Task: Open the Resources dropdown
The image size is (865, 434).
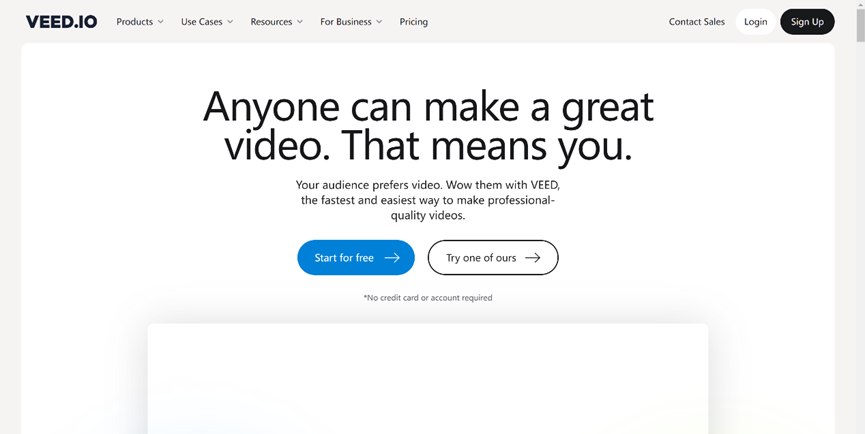Action: [276, 22]
